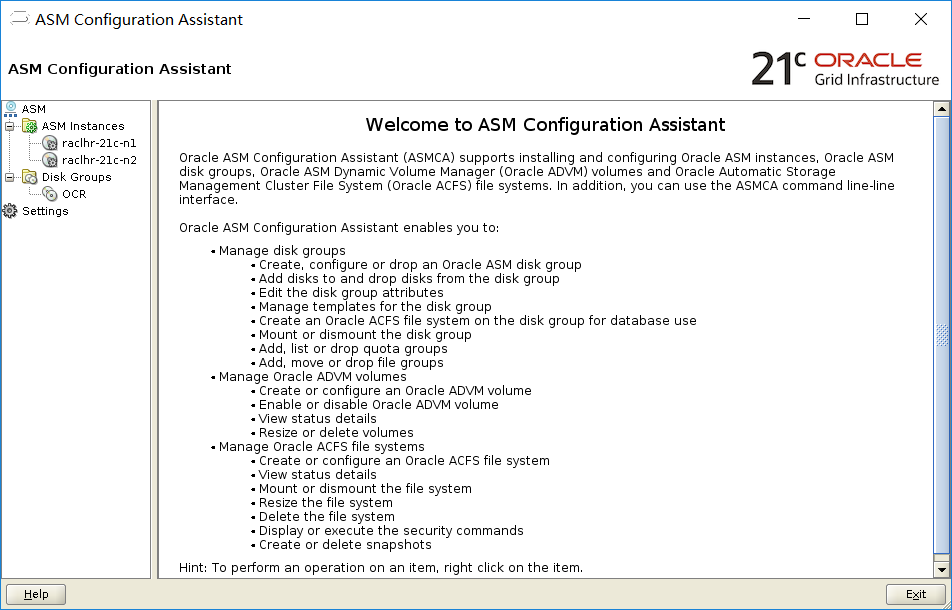Select raclhr-21c-n2 instance label

tap(99, 160)
